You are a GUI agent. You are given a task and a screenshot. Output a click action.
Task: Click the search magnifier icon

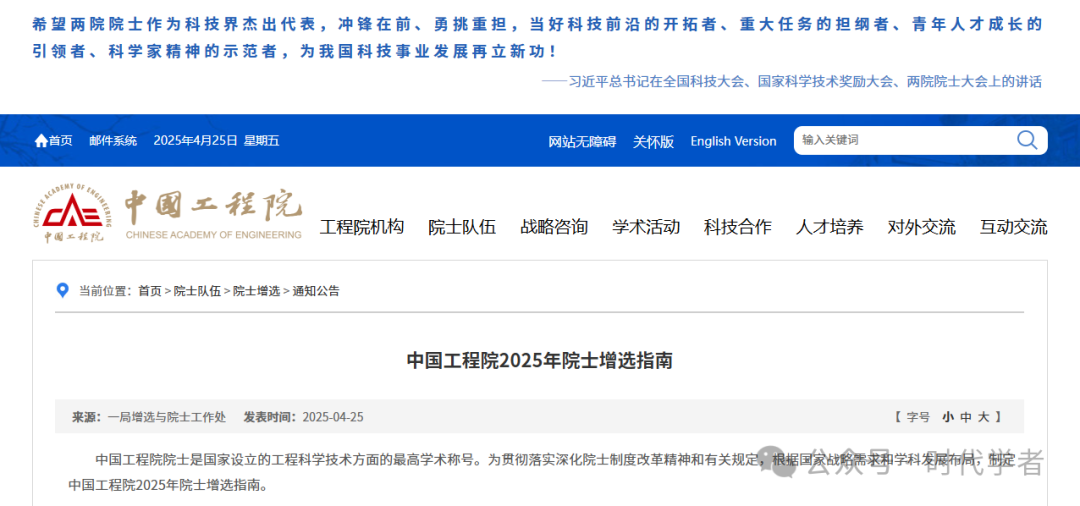[x=1027, y=140]
